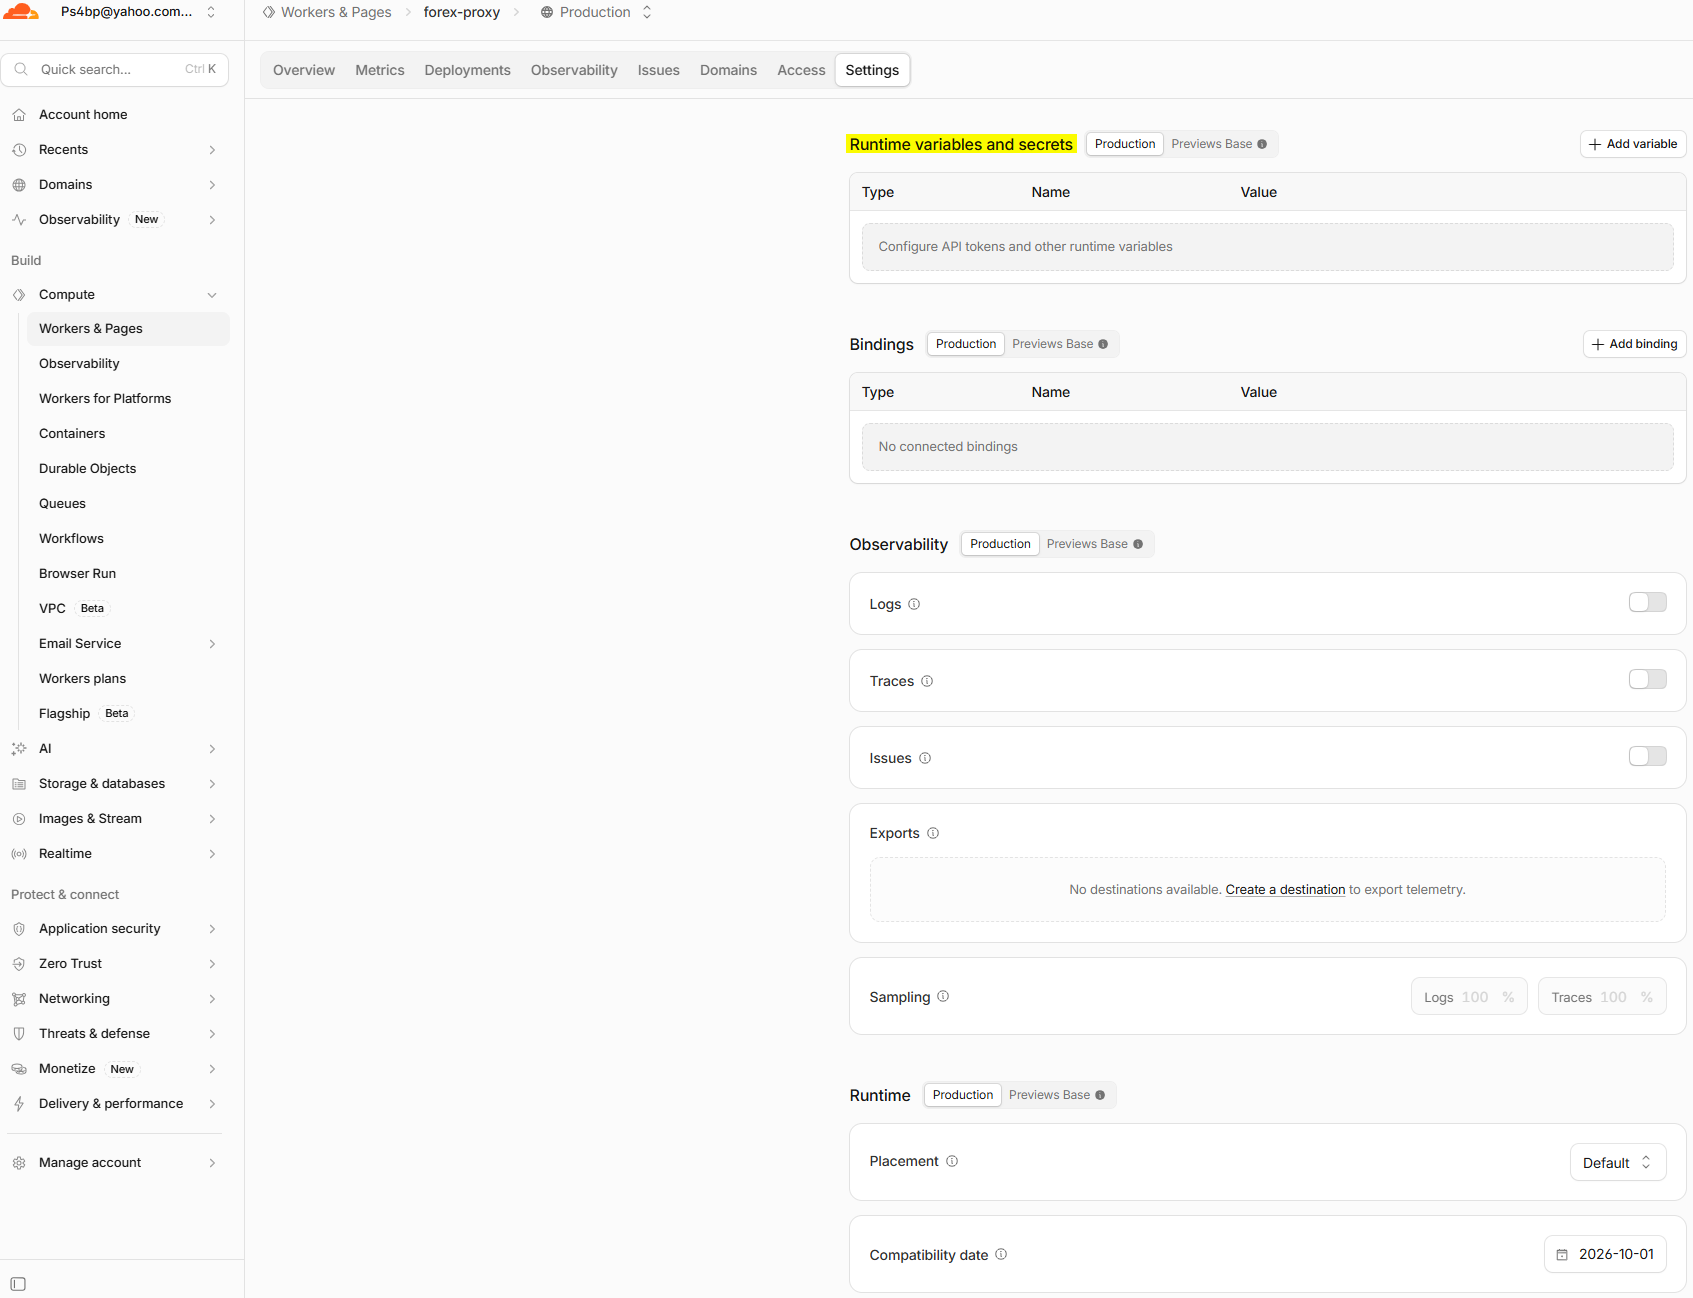The height and width of the screenshot is (1298, 1693).
Task: Click the Compute diamond icon
Action: pos(19,295)
